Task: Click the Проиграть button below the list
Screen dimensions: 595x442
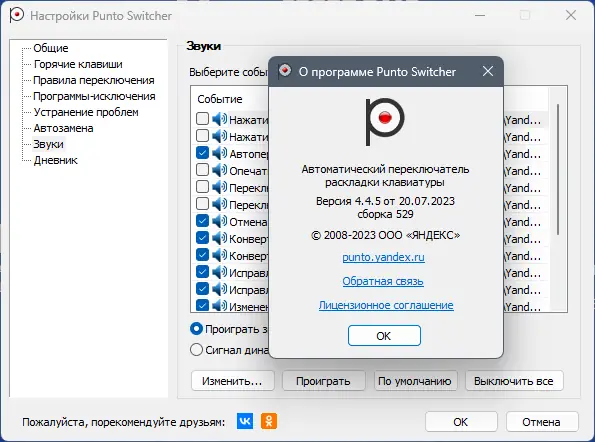Action: tap(323, 381)
